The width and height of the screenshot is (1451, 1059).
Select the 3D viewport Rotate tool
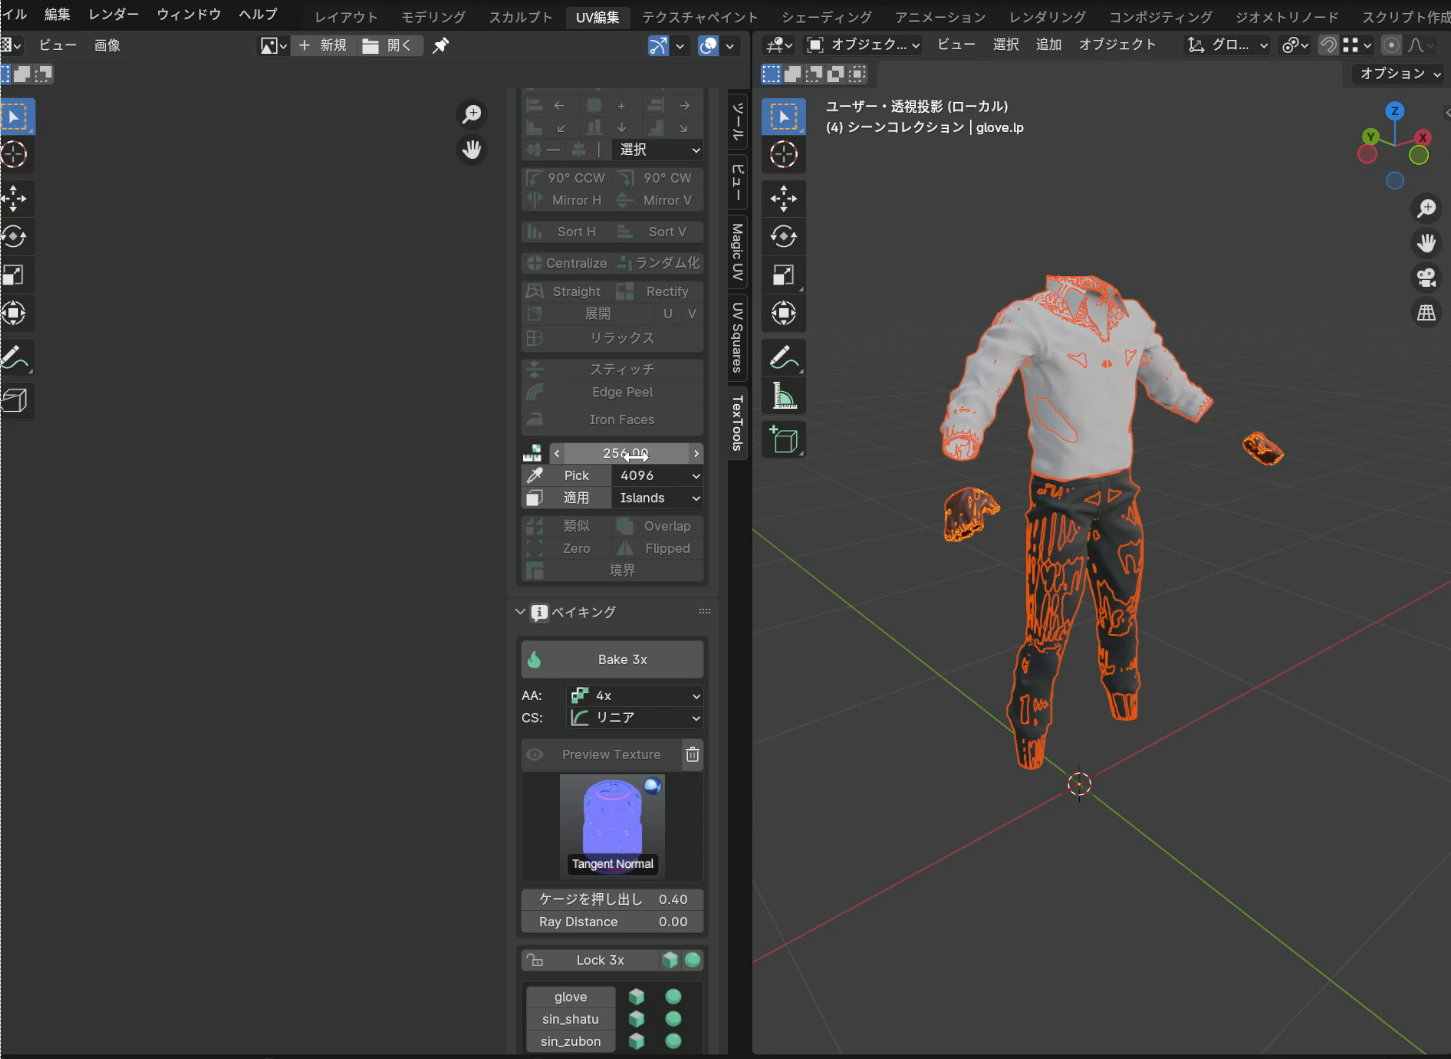click(x=784, y=237)
